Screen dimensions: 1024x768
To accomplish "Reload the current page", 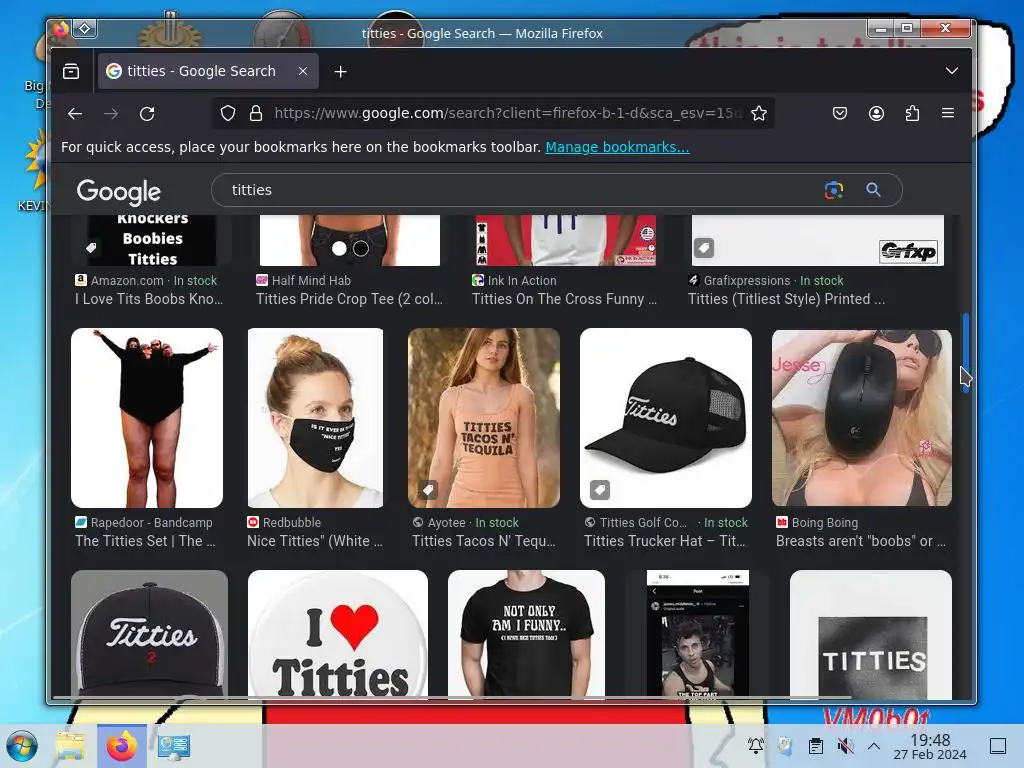I will point(147,114).
